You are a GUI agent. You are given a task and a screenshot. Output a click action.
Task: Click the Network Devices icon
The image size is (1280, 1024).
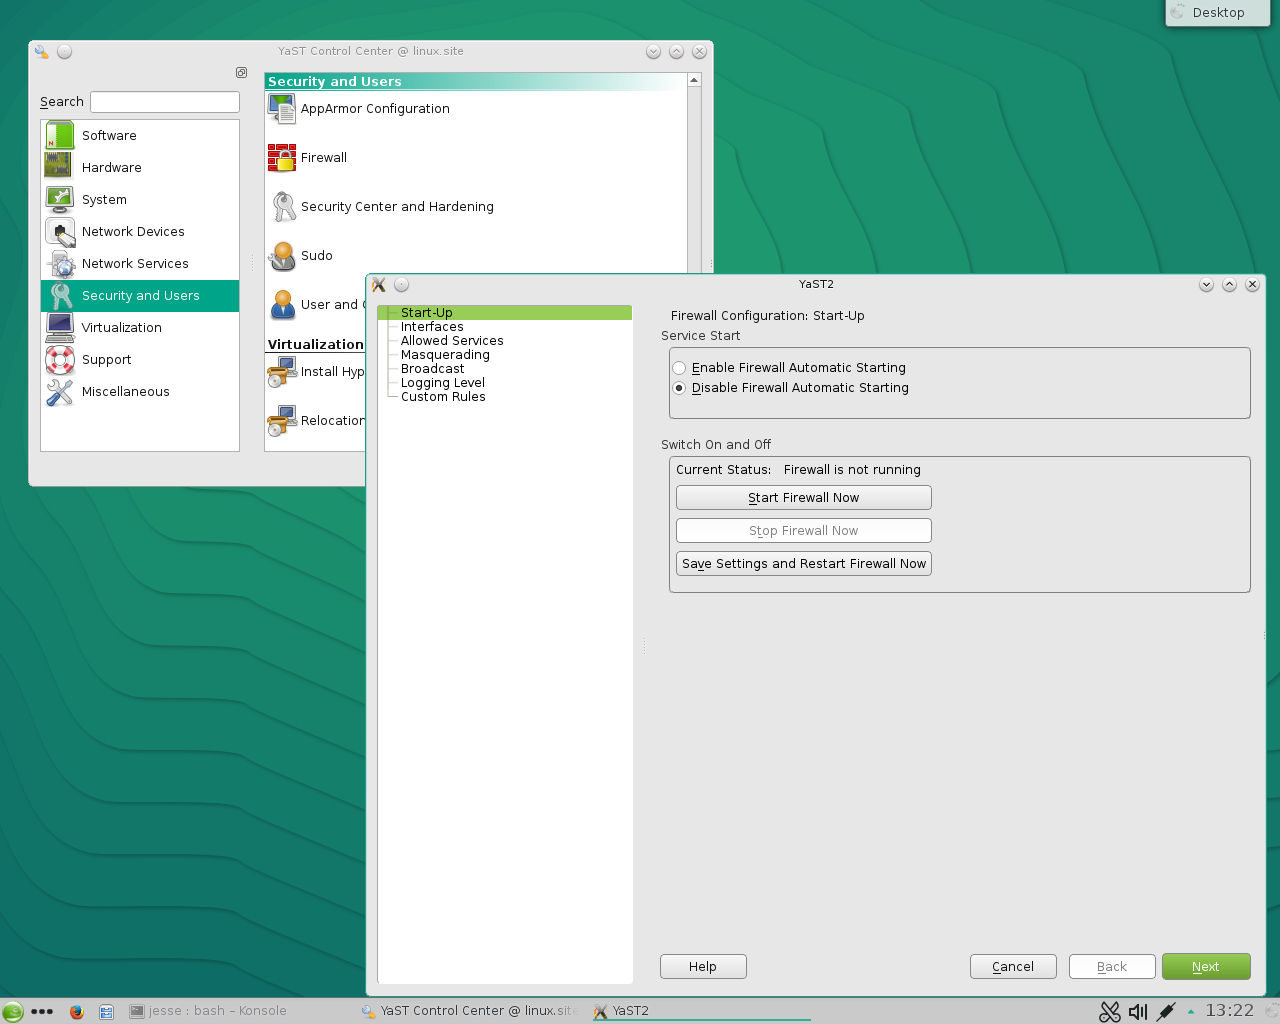tap(61, 232)
